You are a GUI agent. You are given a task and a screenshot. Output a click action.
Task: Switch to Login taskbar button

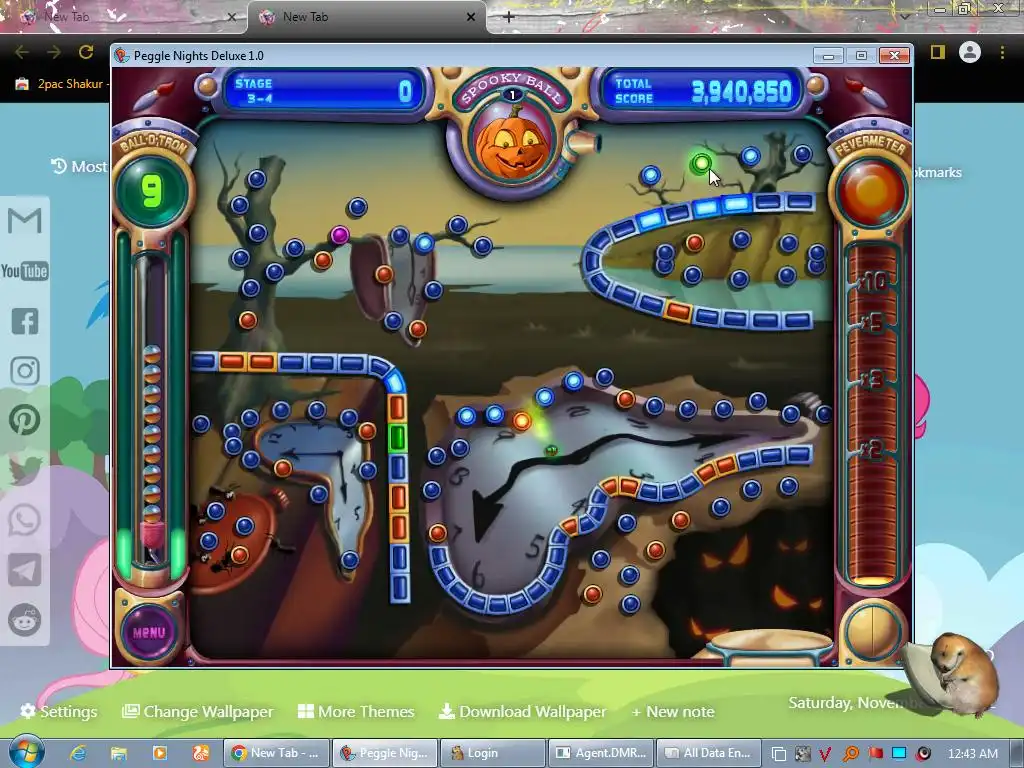pos(493,753)
